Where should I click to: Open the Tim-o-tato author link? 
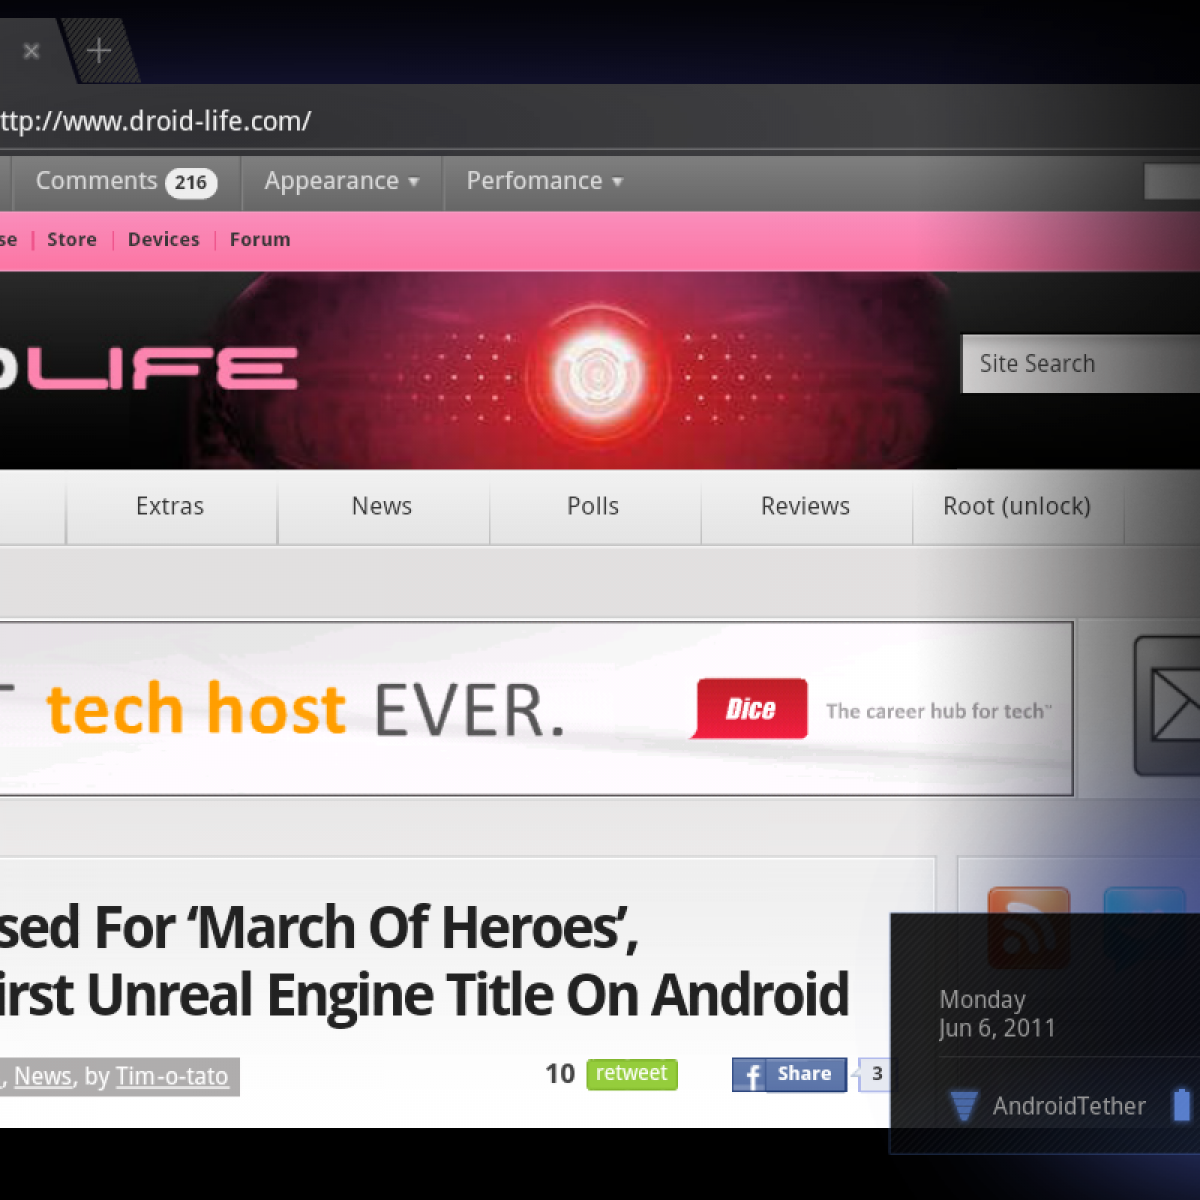(x=172, y=1077)
